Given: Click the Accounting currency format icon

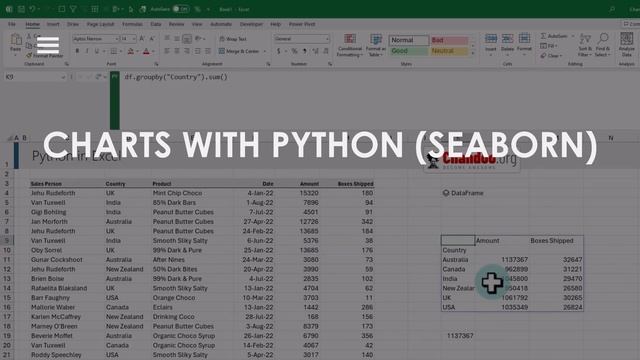Looking at the screenshot, I should 279,51.
